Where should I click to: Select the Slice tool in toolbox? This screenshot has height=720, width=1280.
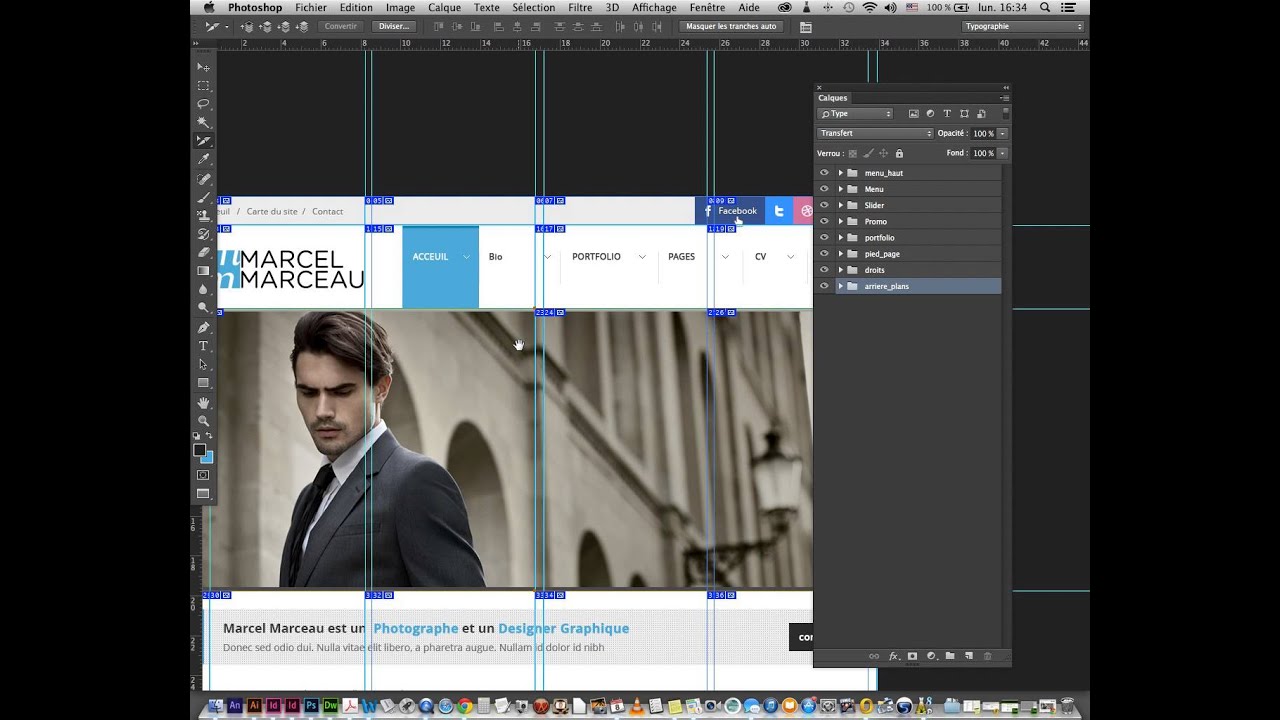pyautogui.click(x=203, y=141)
